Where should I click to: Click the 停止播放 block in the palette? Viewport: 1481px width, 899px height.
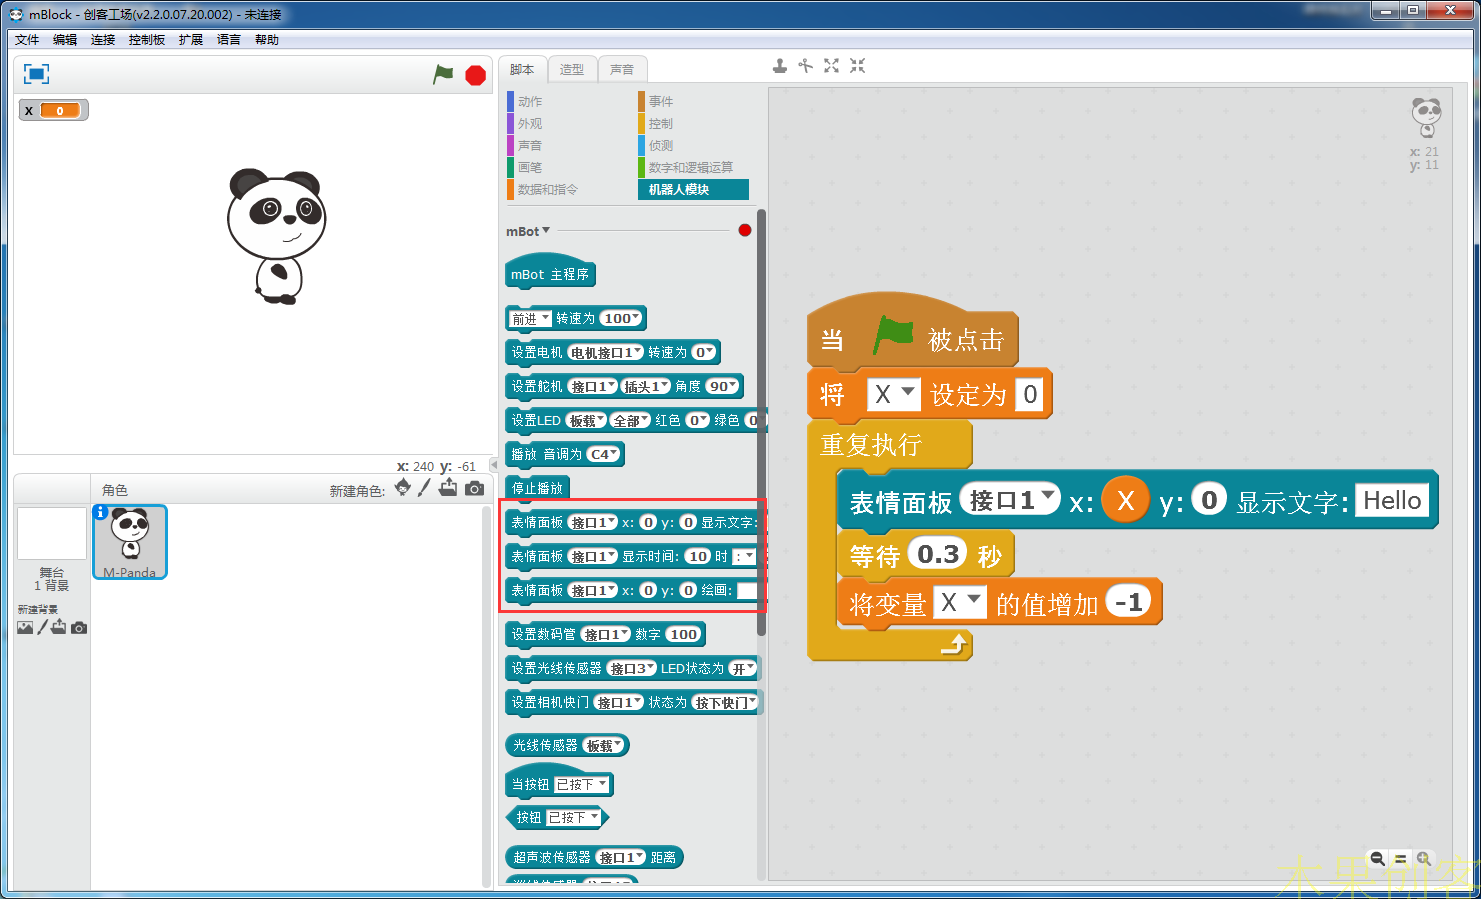[536, 487]
